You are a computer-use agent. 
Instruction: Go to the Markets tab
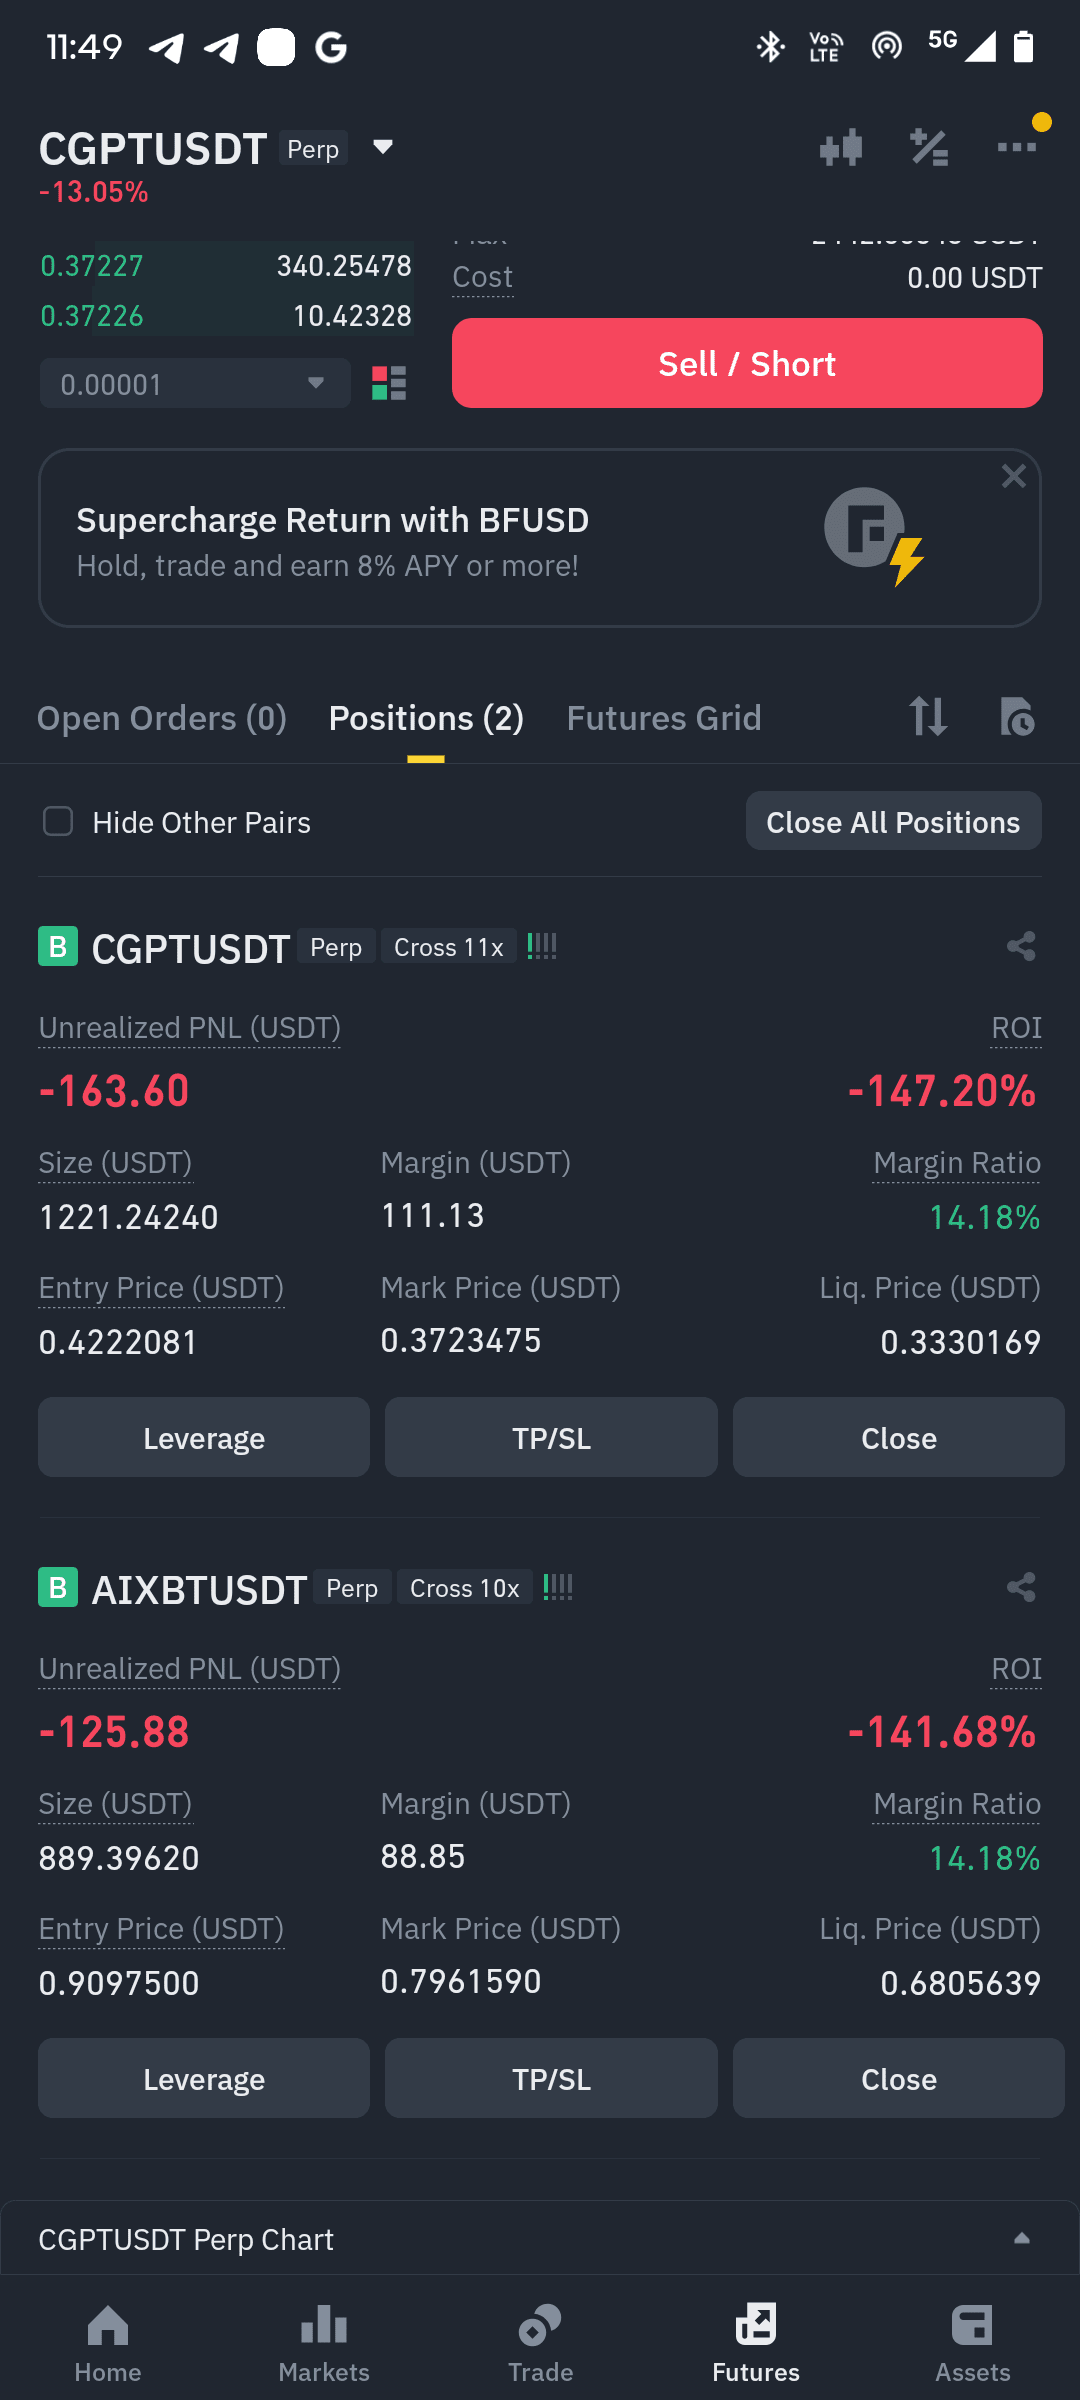(x=324, y=2343)
